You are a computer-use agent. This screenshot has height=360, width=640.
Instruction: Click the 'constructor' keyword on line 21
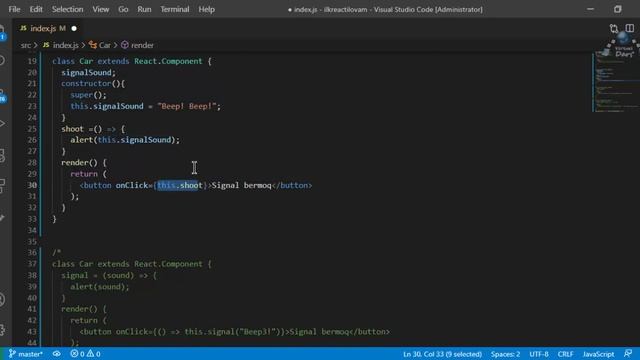86,83
